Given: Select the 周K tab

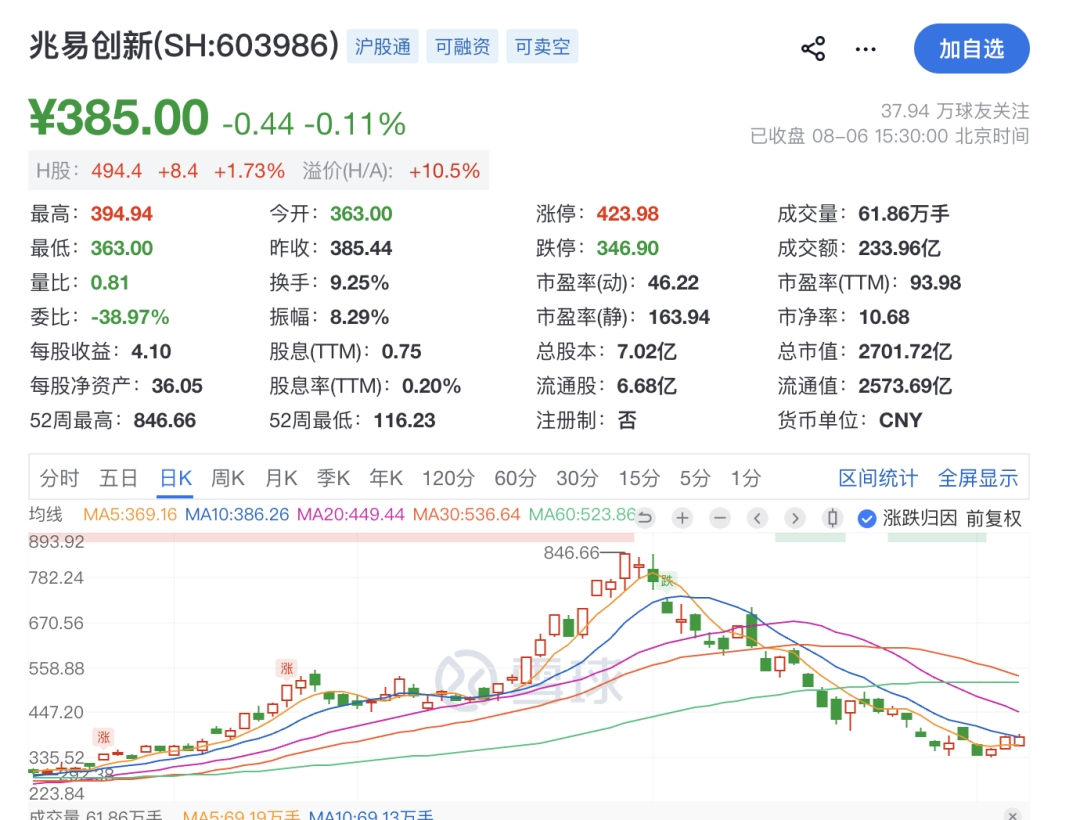Looking at the screenshot, I should [x=228, y=478].
